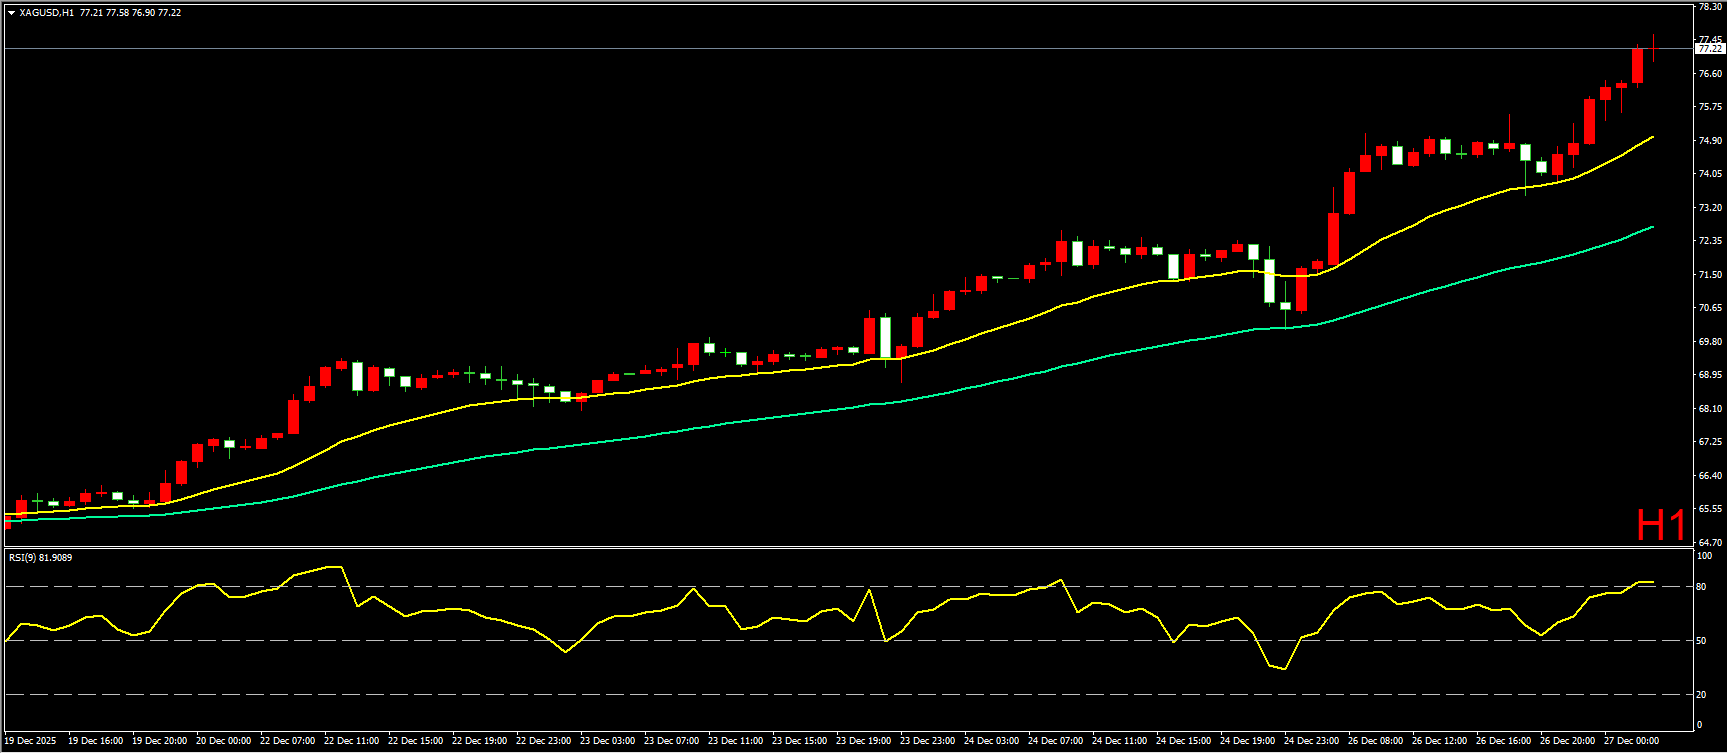Click the 69.80 price axis label
1727x754 pixels.
(x=1709, y=342)
